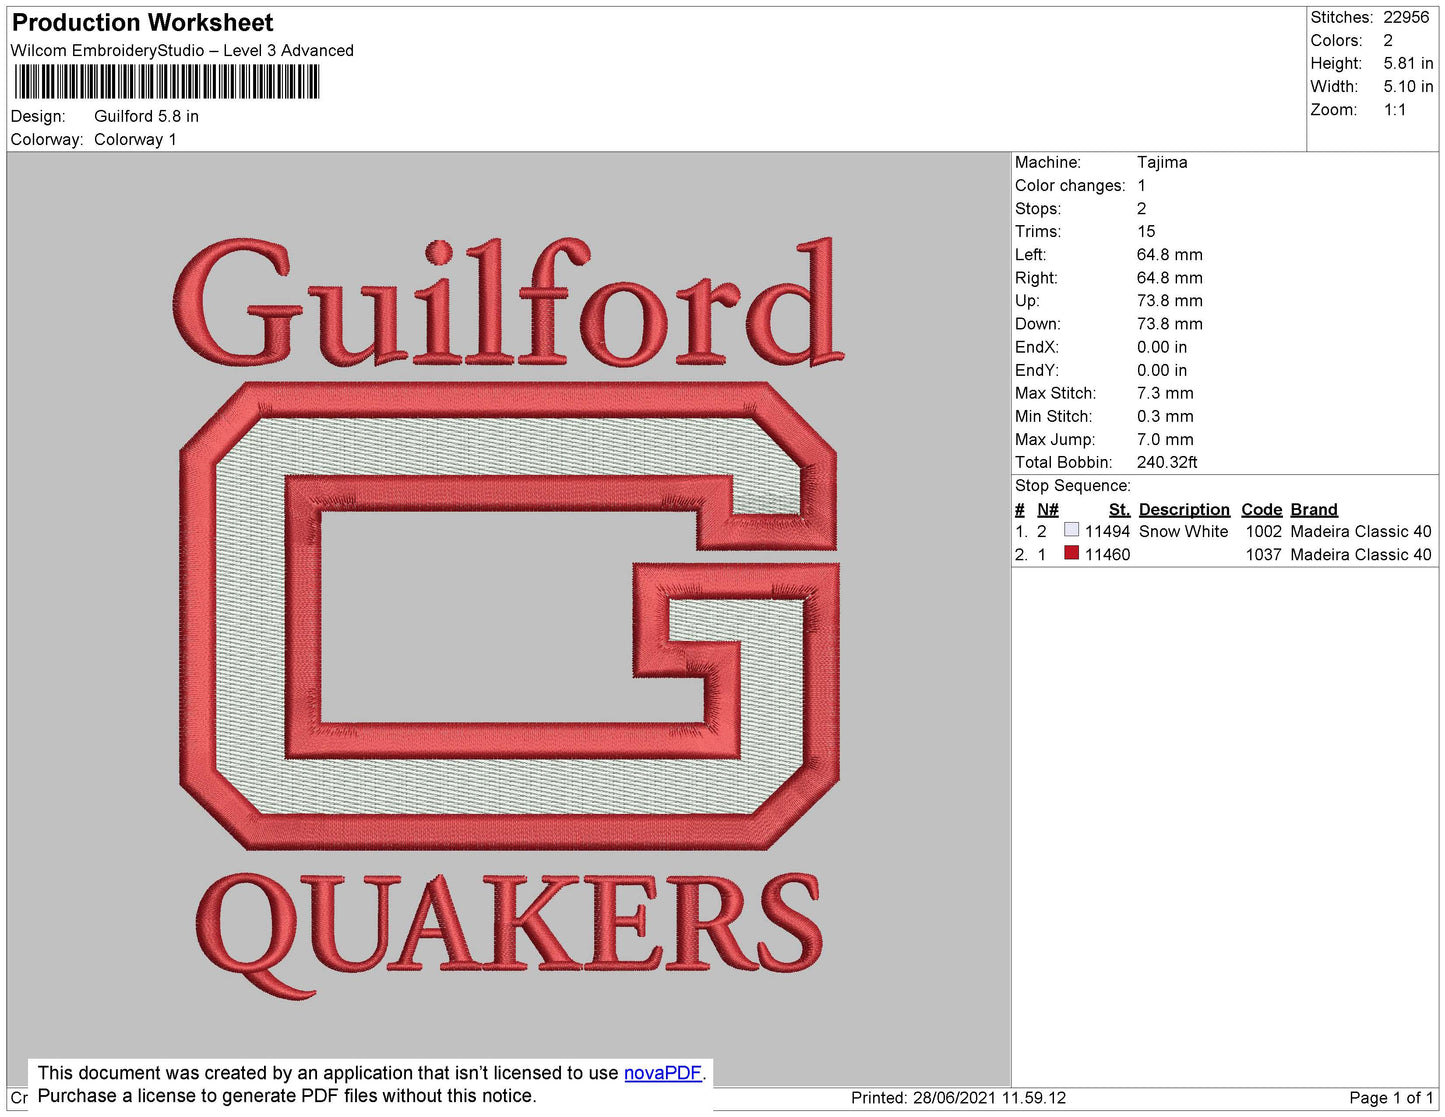Click the Zoom value 1:1
Image resolution: width=1445 pixels, height=1117 pixels.
click(x=1395, y=110)
